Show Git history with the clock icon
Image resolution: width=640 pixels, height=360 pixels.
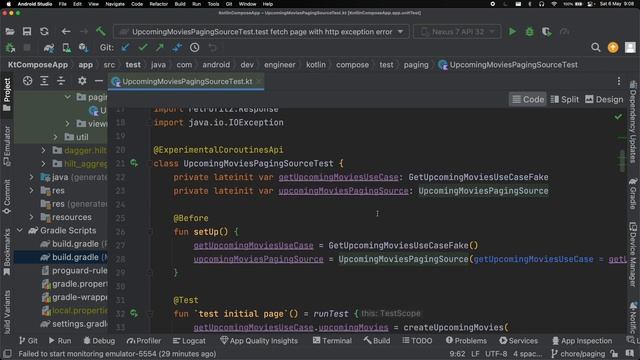pos(195,47)
